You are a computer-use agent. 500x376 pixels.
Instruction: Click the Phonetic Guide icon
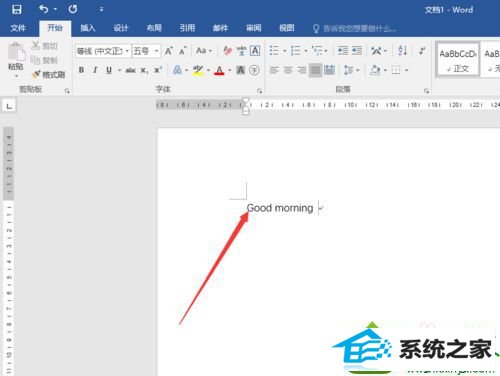tap(241, 51)
